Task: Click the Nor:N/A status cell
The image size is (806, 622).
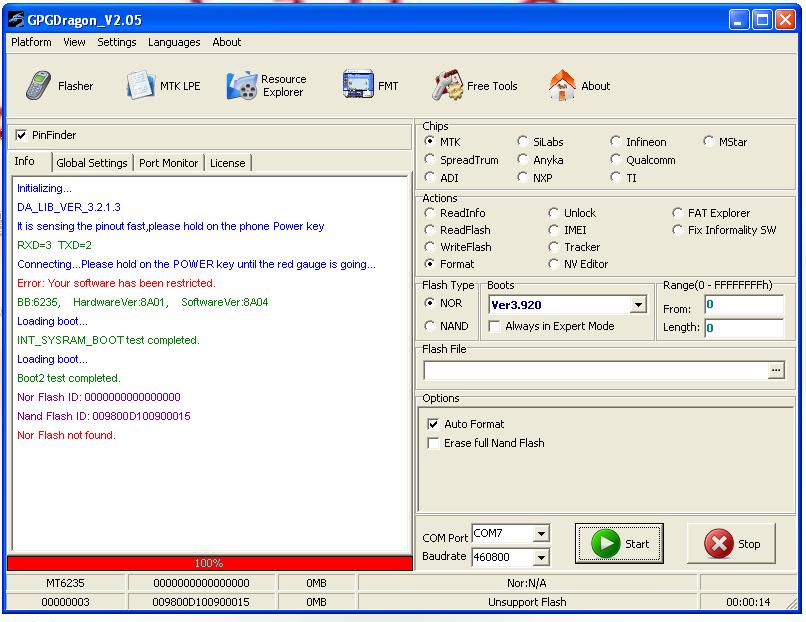Action: (x=527, y=583)
